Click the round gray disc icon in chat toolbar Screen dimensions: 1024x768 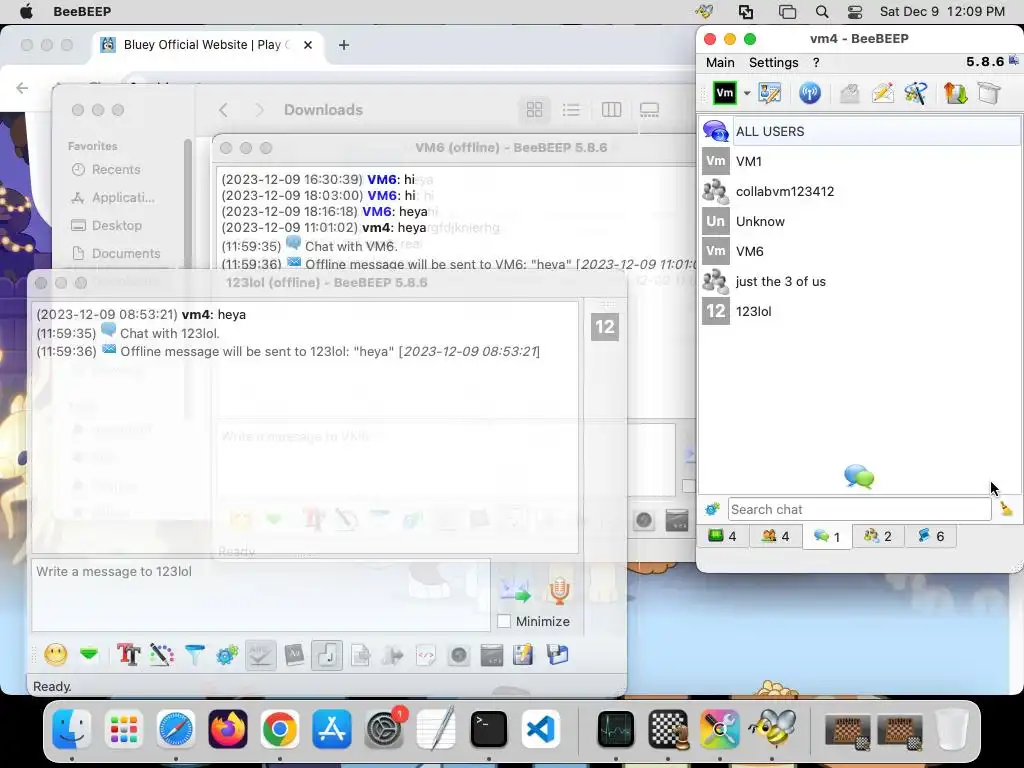point(458,654)
